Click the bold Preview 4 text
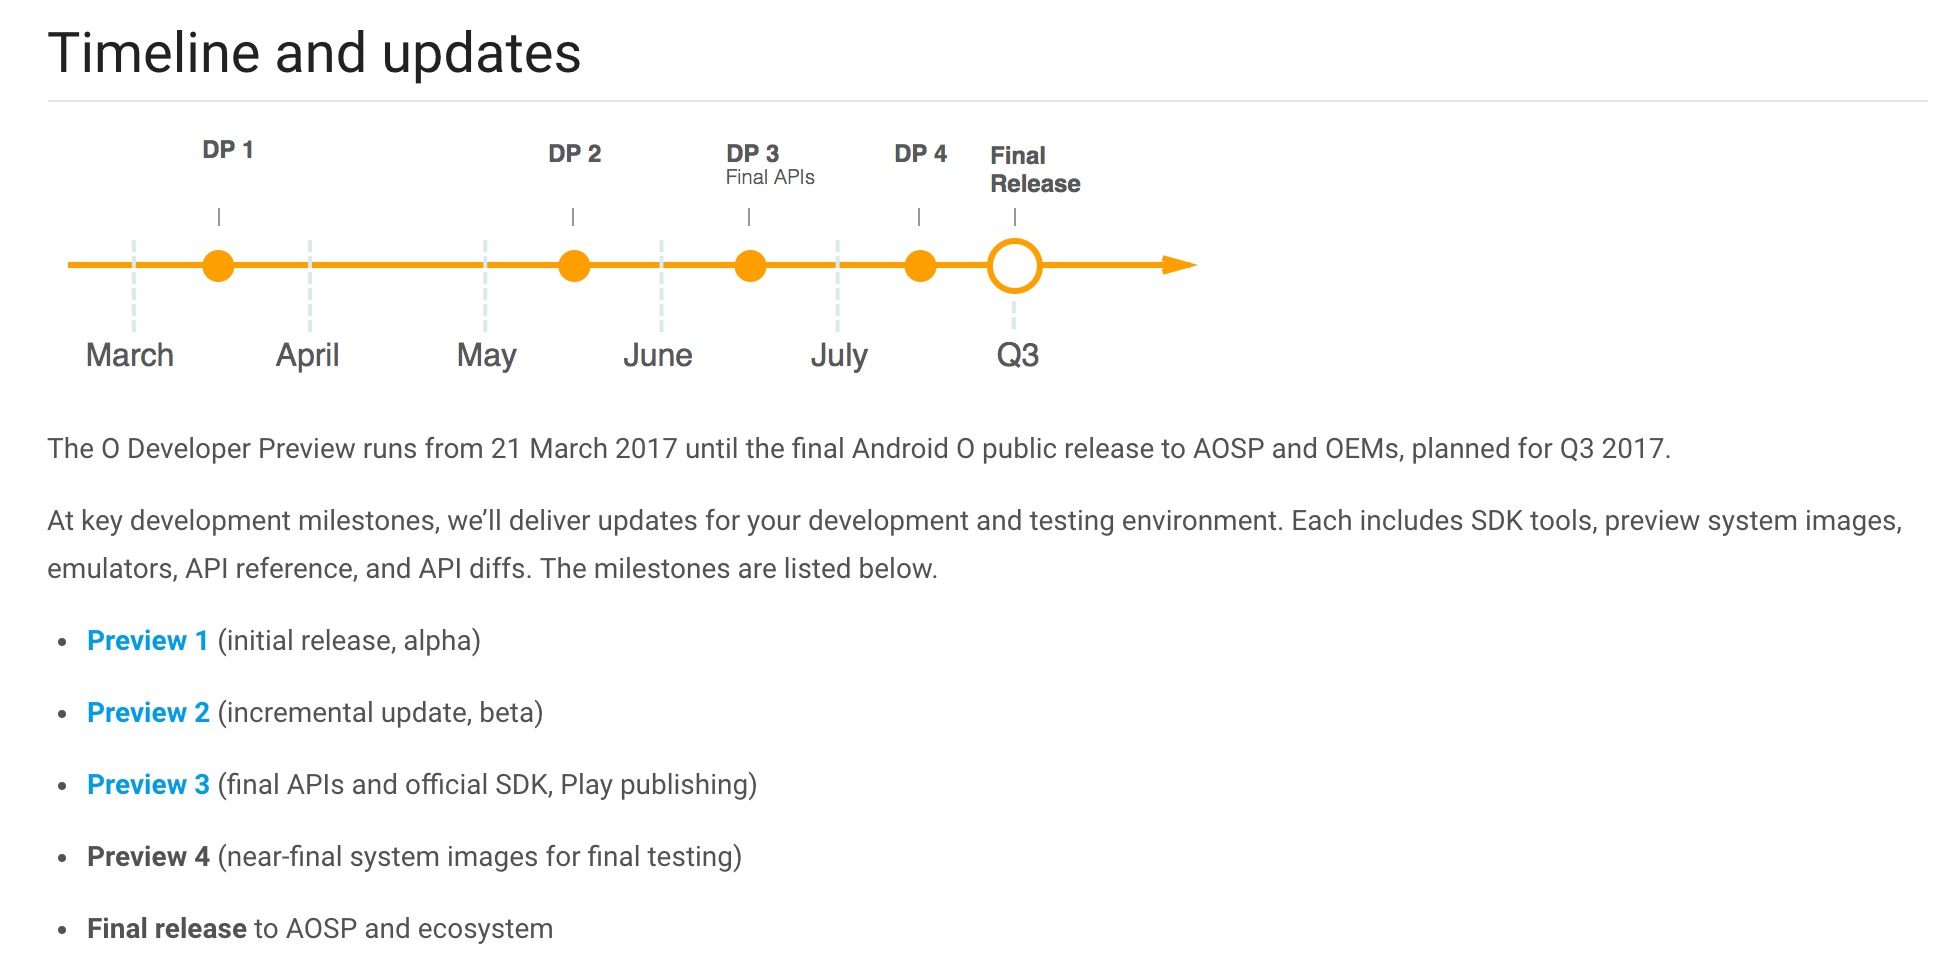Viewport: 1954px width, 970px height. click(148, 857)
